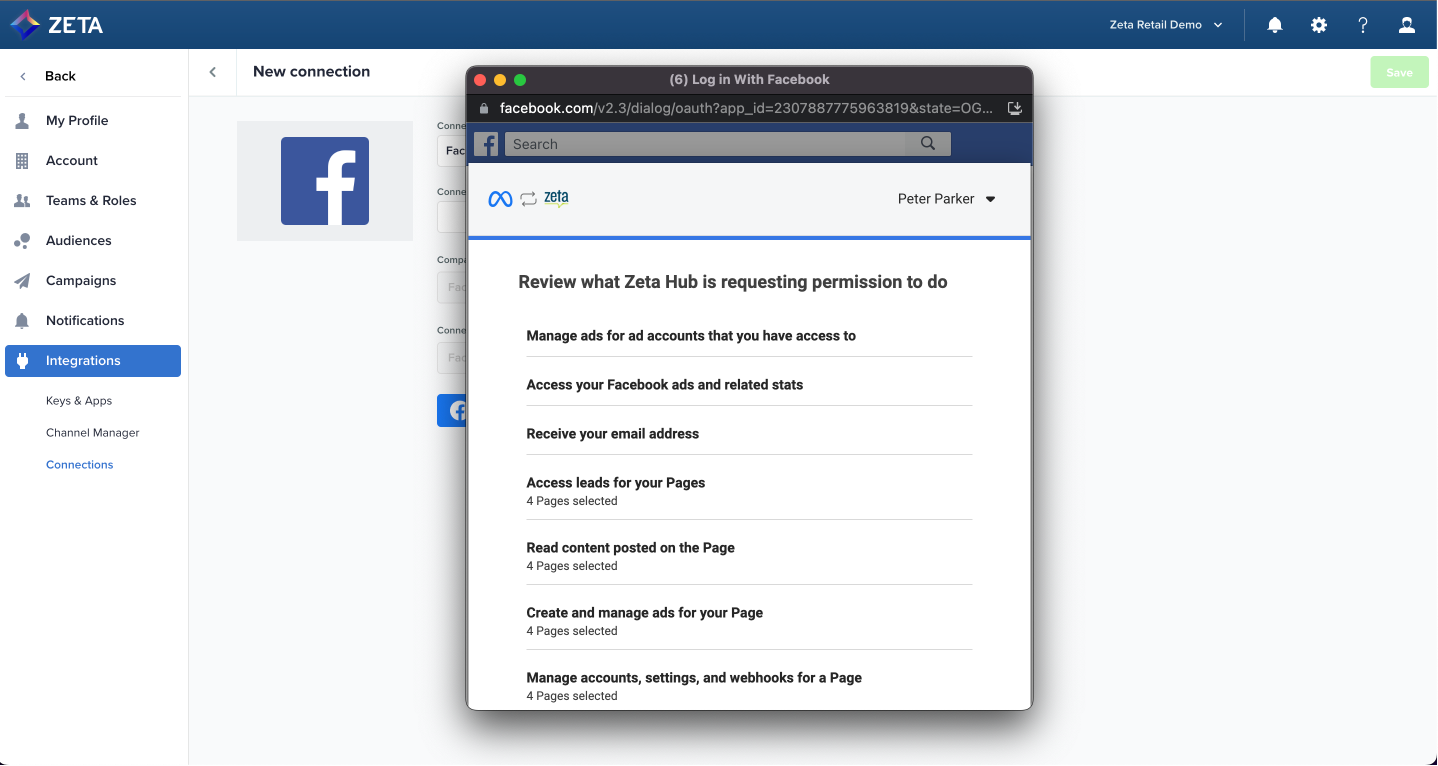
Task: Expand the Zeta Retail Demo account dropdown
Action: (x=1166, y=25)
